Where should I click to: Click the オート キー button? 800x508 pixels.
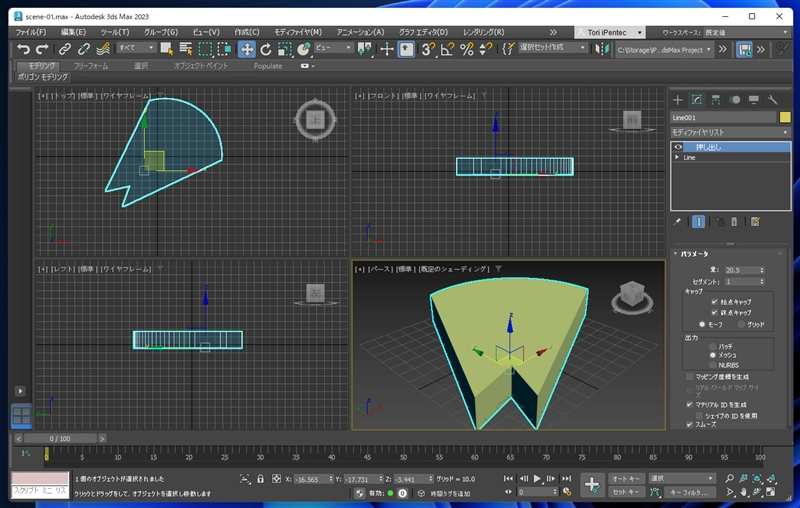(625, 479)
